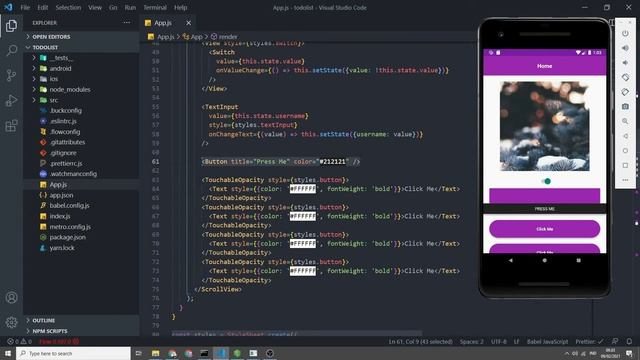640x360 pixels.
Task: Click #FFFFFF color value on line 64
Action: (x=303, y=189)
